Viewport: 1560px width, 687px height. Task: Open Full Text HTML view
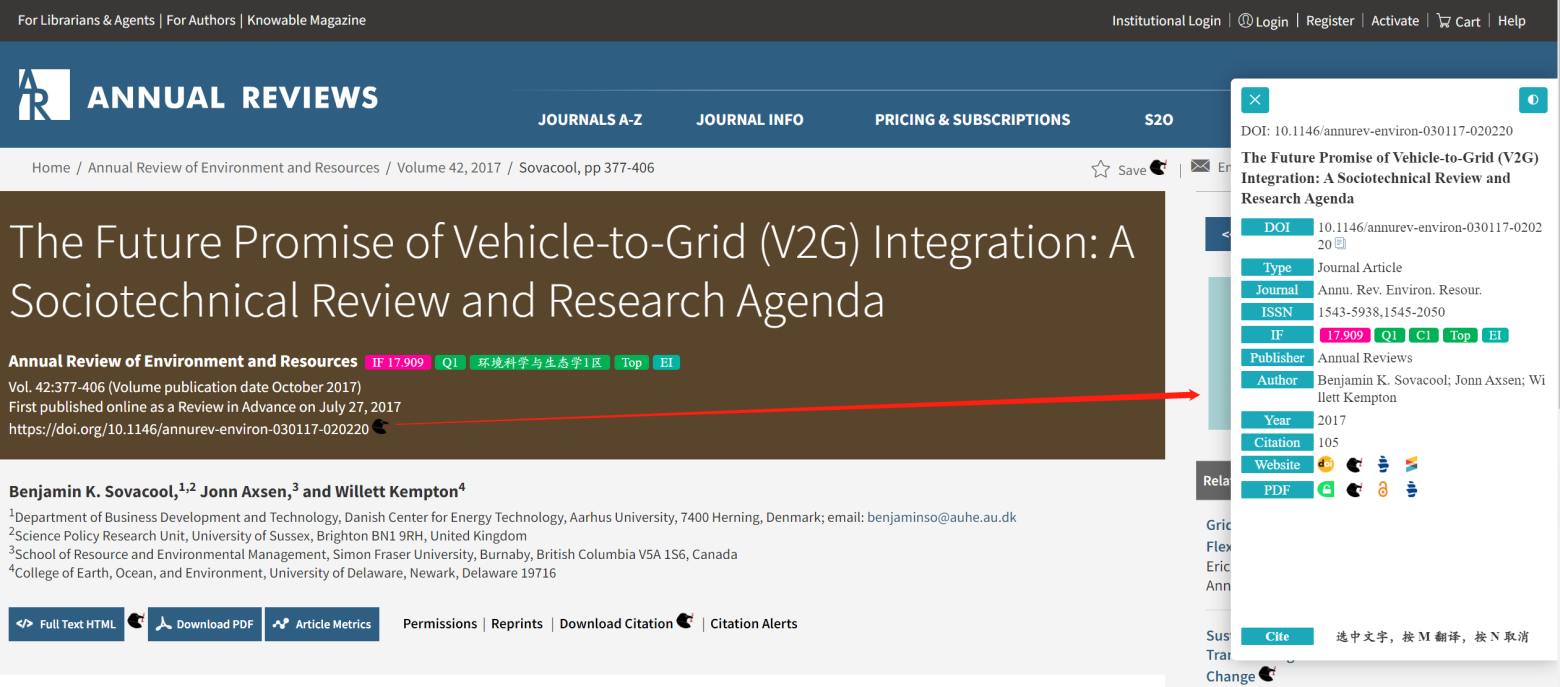coord(67,624)
